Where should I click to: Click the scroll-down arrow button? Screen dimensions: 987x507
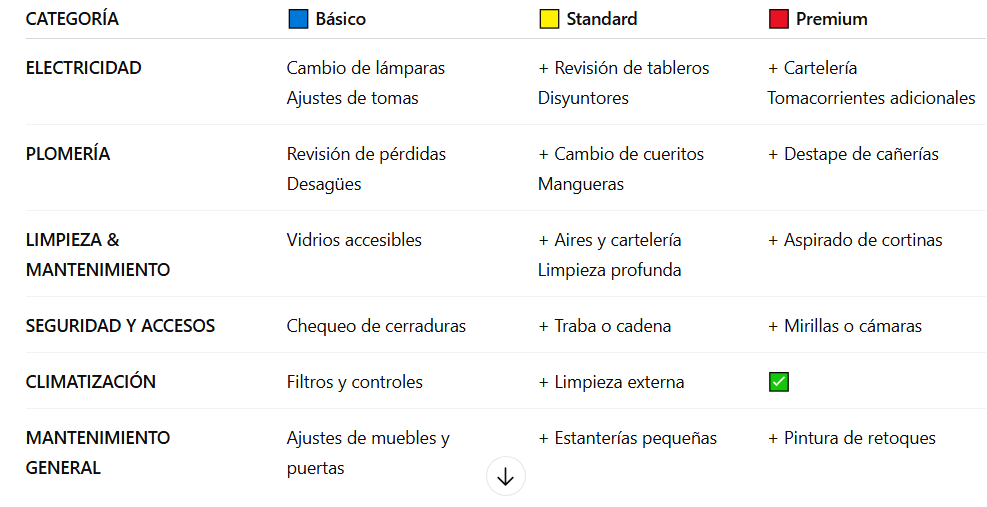pyautogui.click(x=505, y=477)
